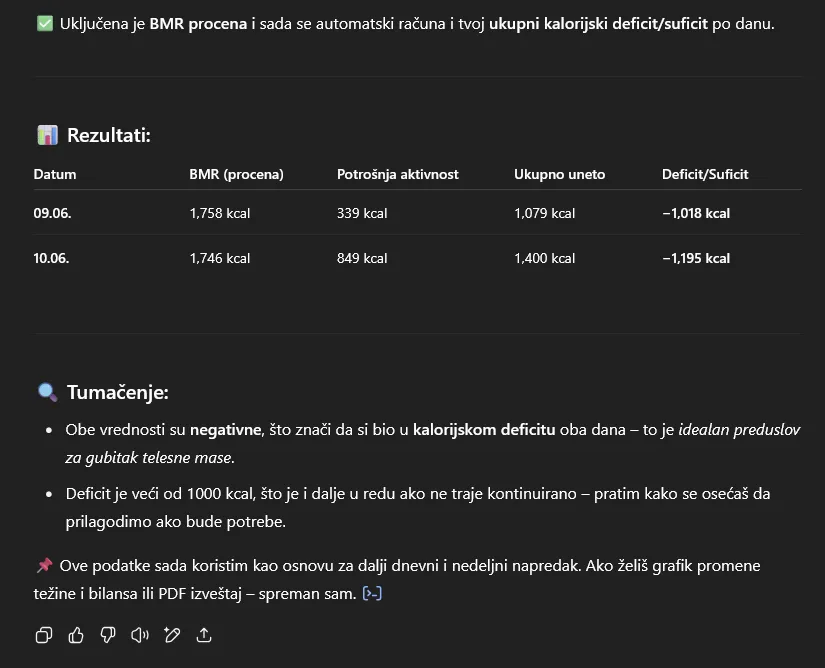This screenshot has width=825, height=668.
Task: Click the Rezultati heading
Action: tap(109, 136)
